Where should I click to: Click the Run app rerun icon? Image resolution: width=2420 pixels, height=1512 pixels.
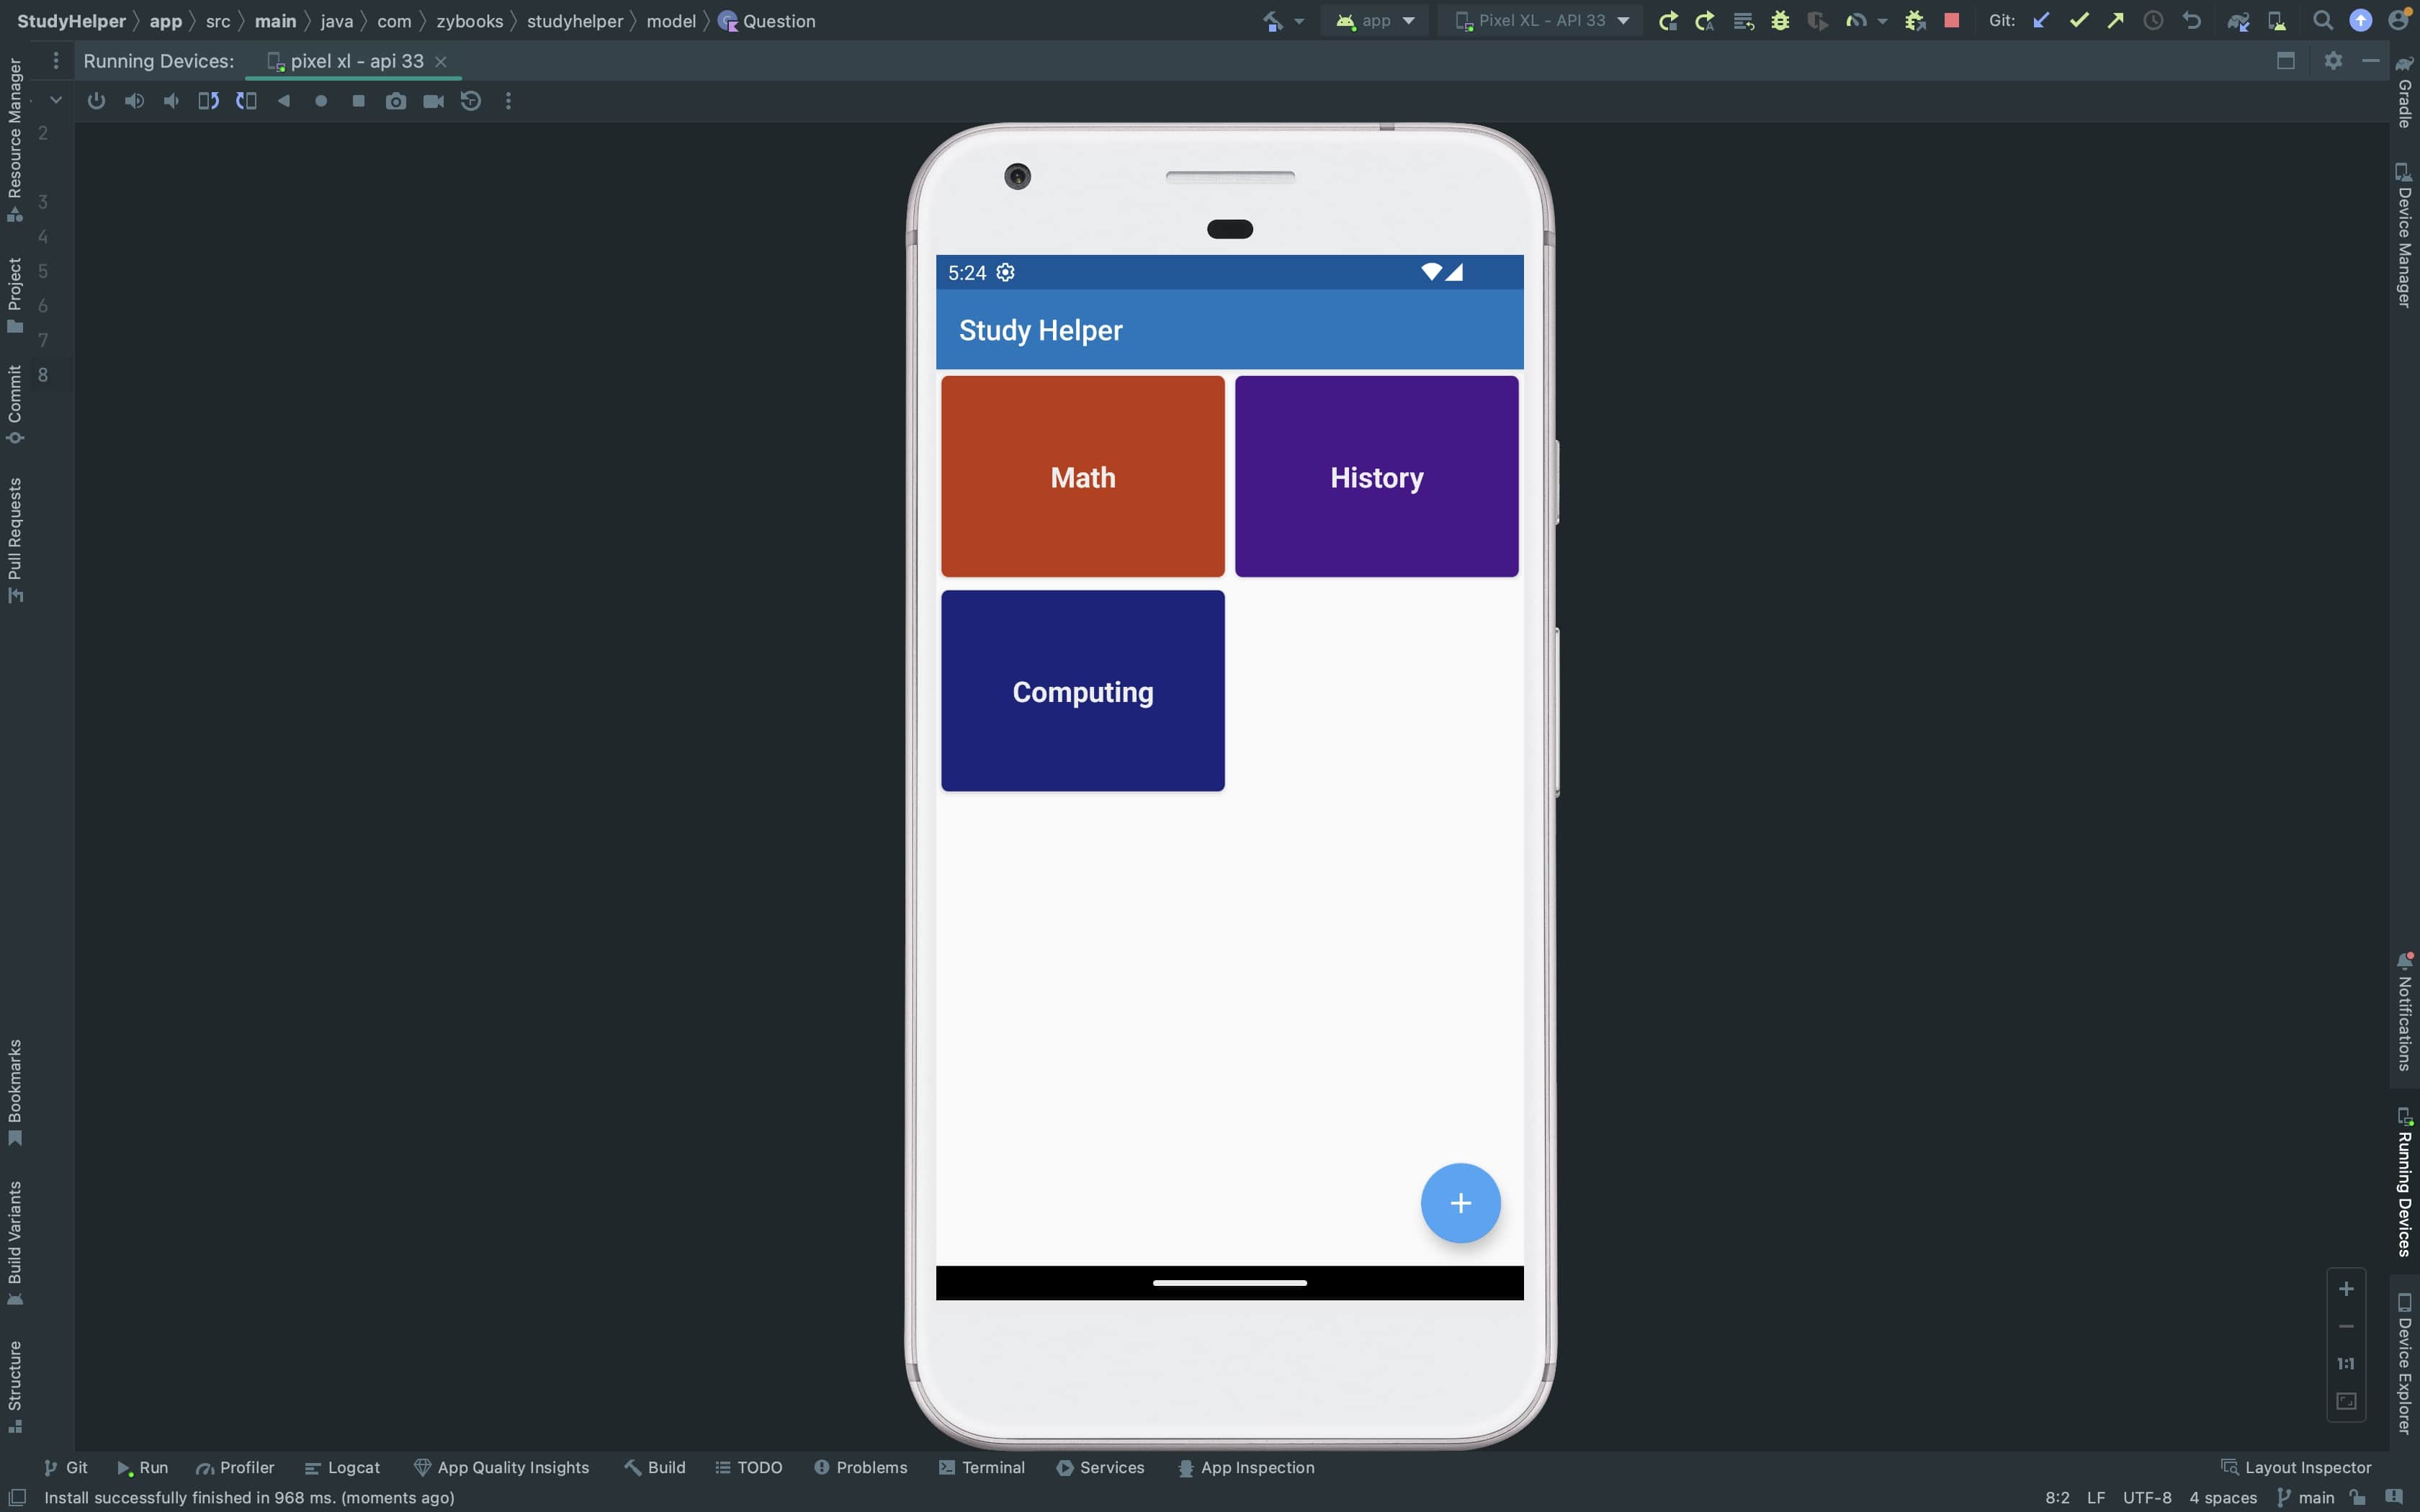[x=1667, y=21]
